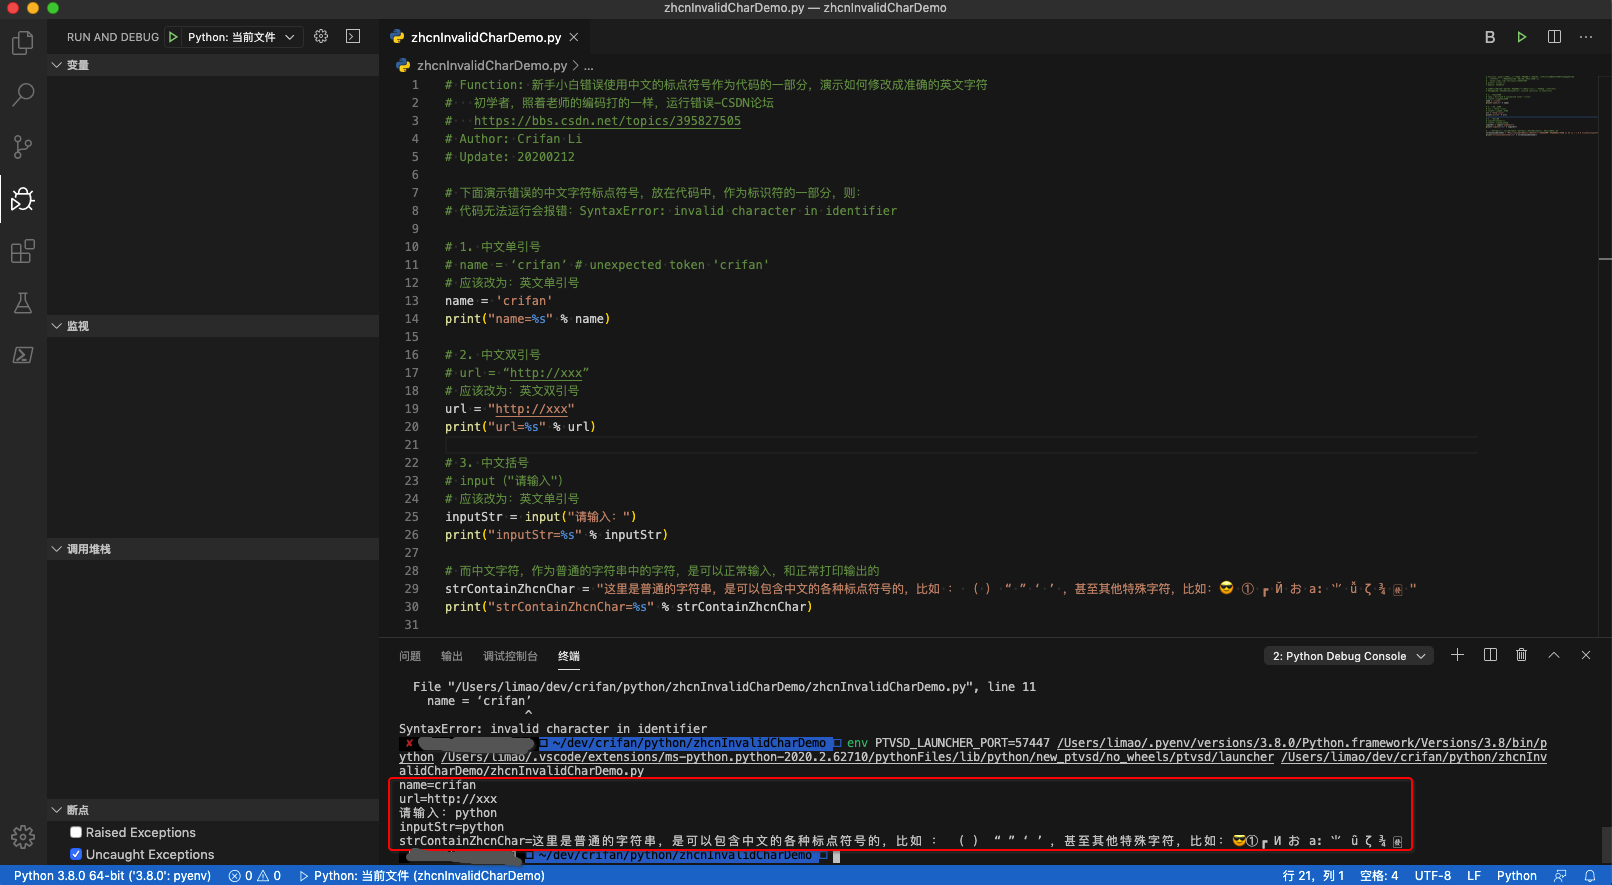1612x885 pixels.
Task: Open notifications bell in status bar
Action: (x=1590, y=876)
